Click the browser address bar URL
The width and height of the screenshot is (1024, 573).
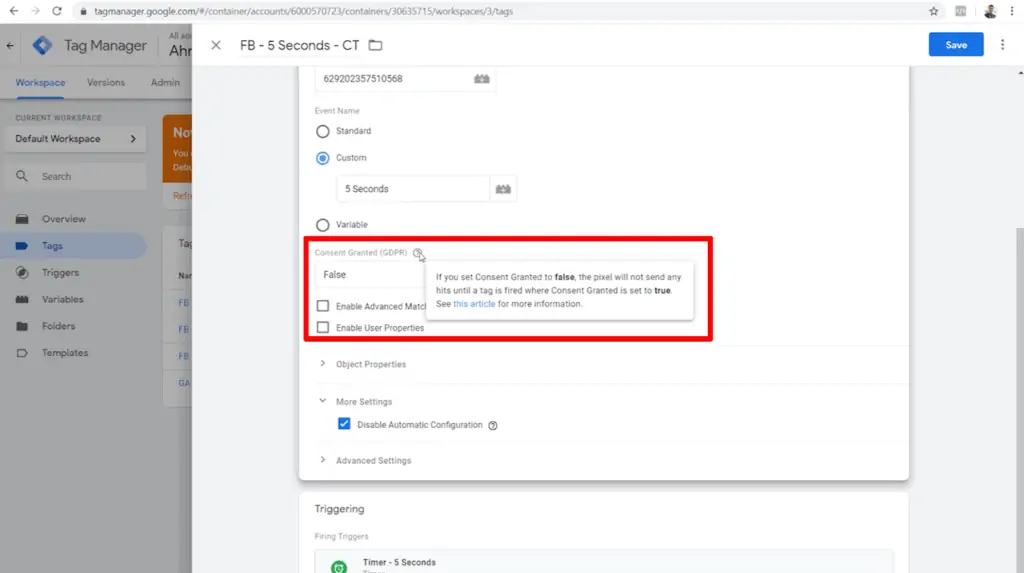coord(304,11)
